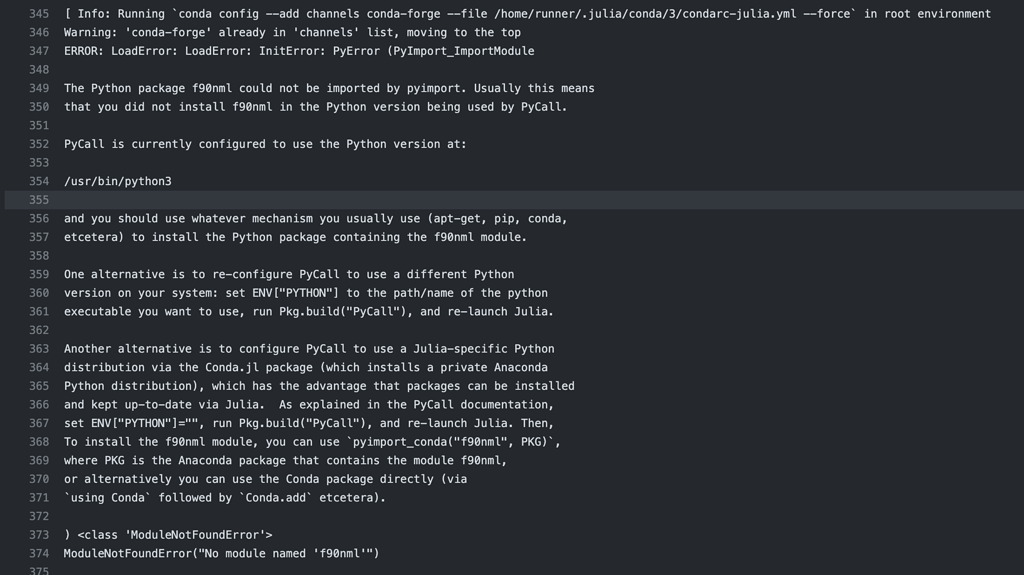
Task: Click the <class 'ModuleNotFoundError'> line
Action: (x=168, y=535)
